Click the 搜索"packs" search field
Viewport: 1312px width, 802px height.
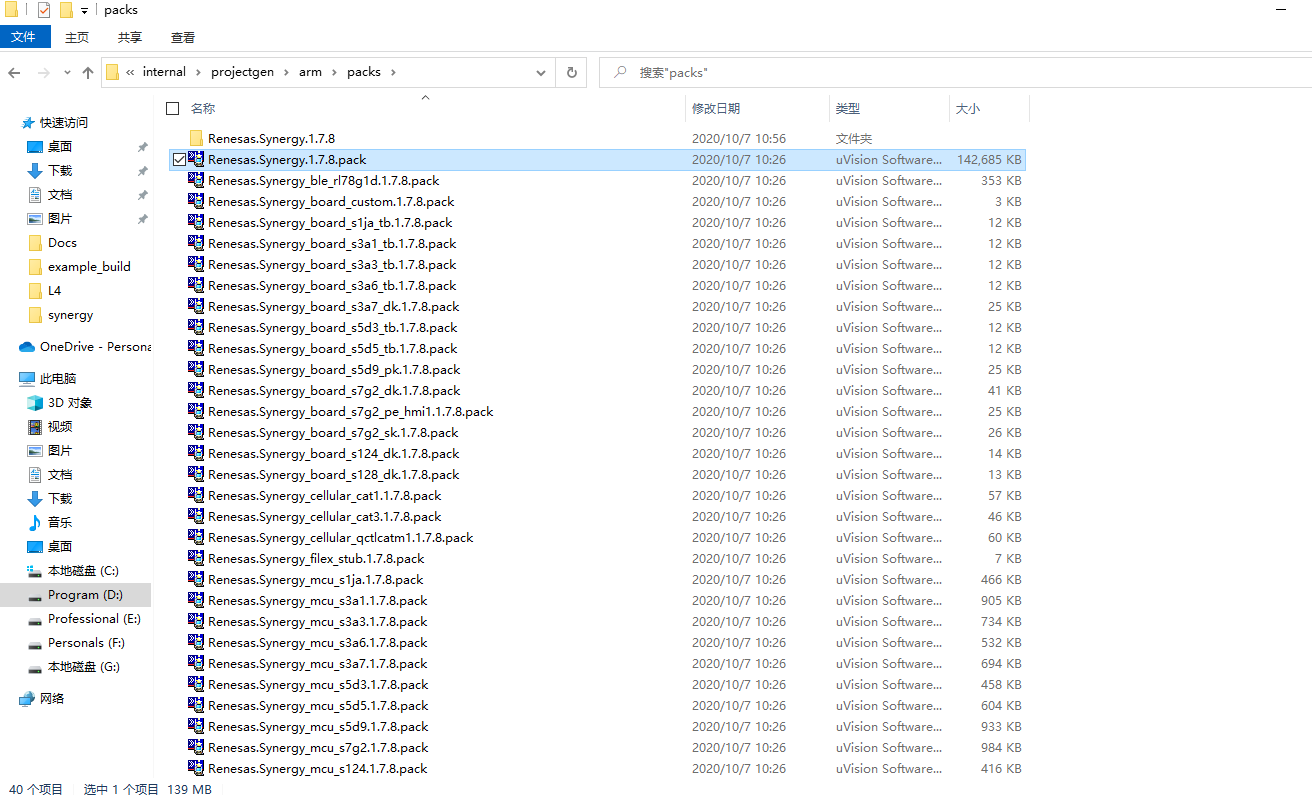(955, 72)
